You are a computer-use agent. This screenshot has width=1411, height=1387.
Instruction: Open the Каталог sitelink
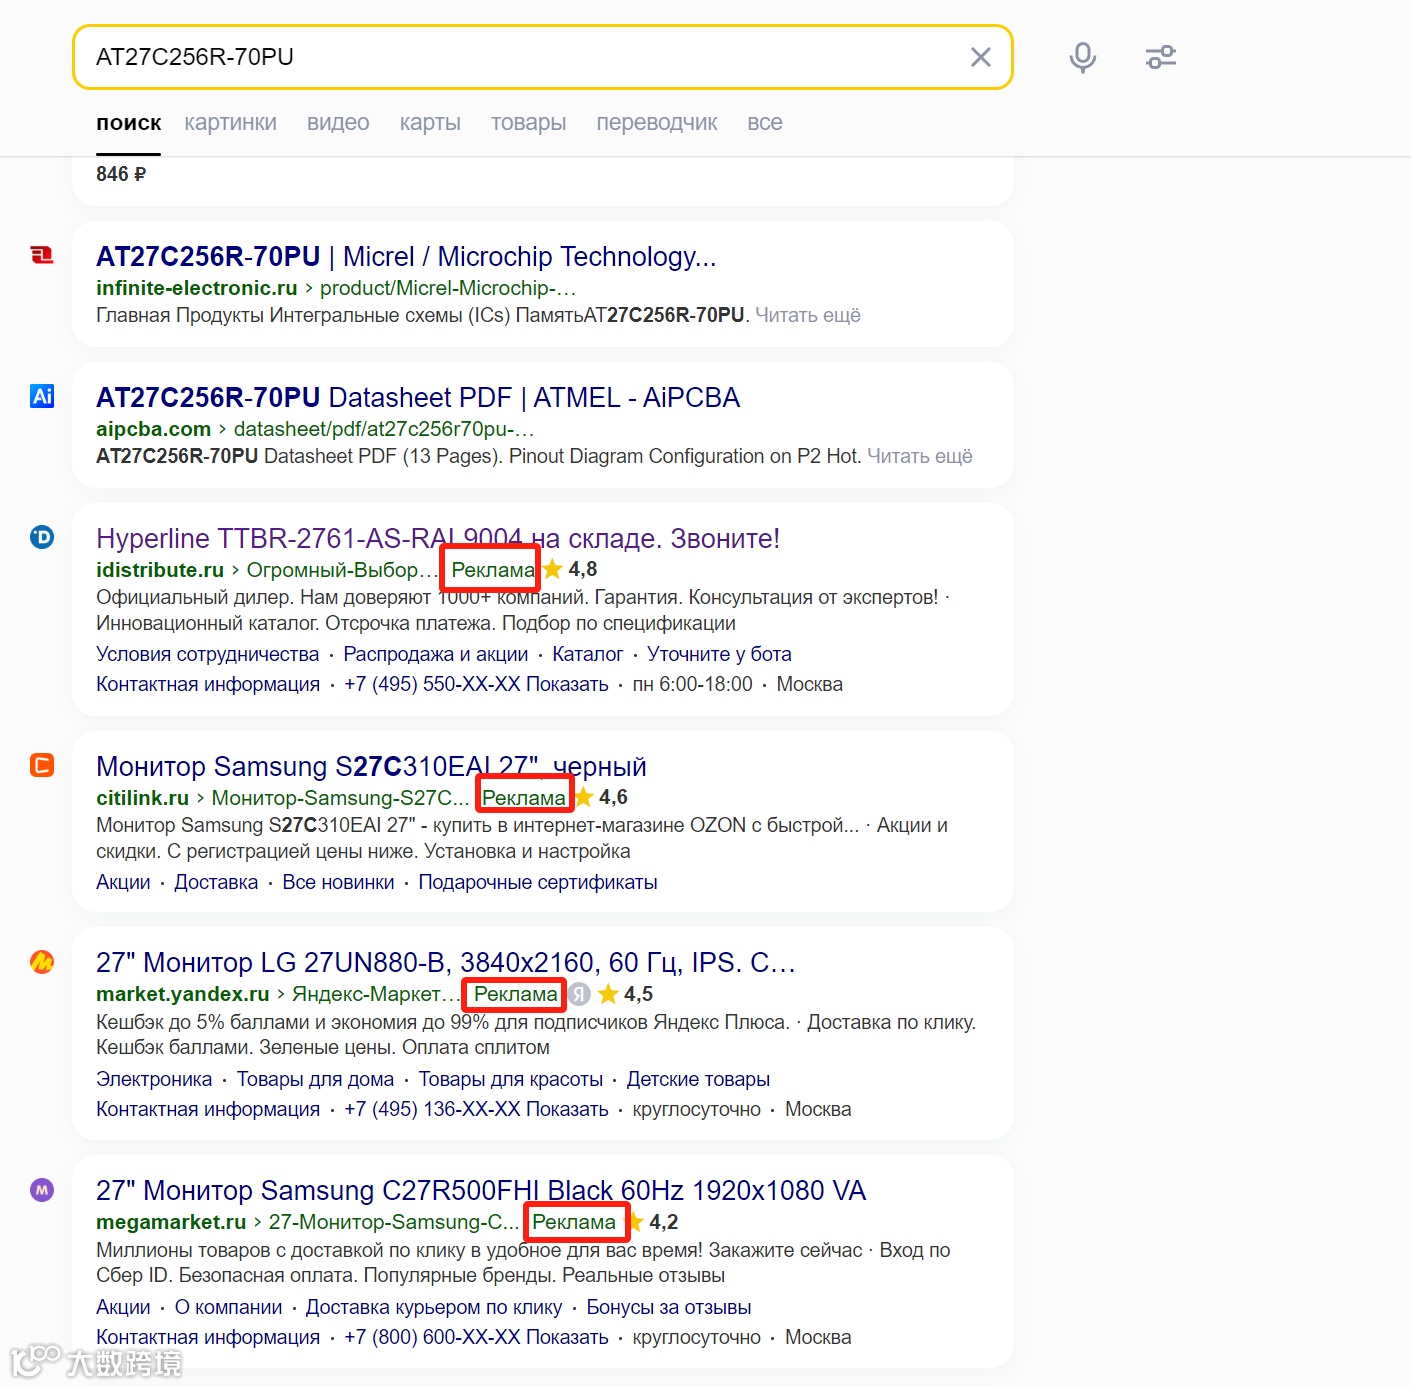click(x=588, y=654)
